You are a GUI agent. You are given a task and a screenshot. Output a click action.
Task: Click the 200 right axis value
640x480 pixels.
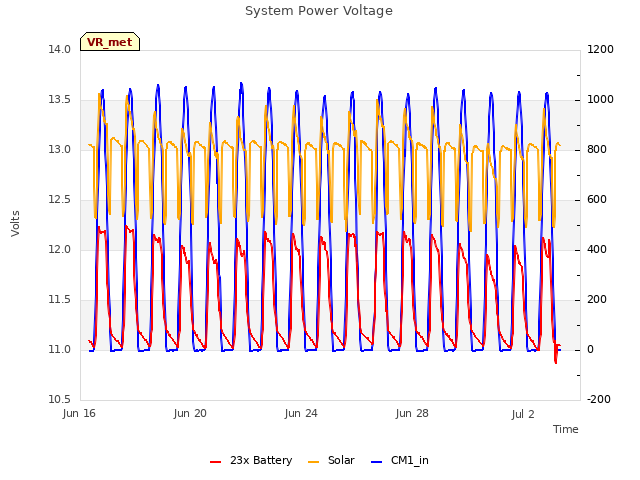(x=597, y=300)
